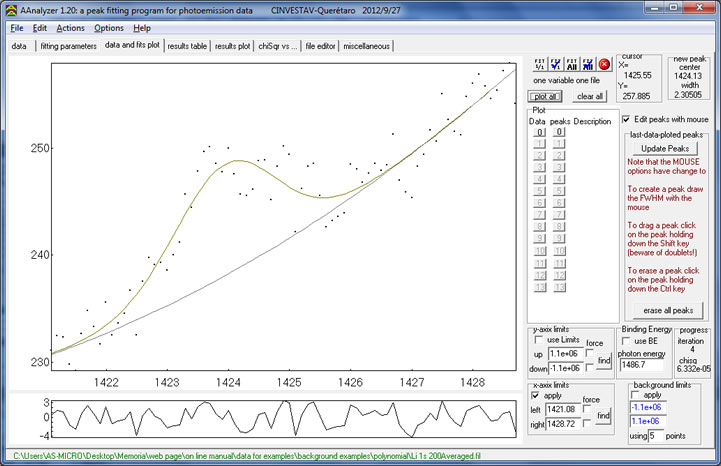Open the Options menu
This screenshot has height=466, width=721.
[x=109, y=28]
